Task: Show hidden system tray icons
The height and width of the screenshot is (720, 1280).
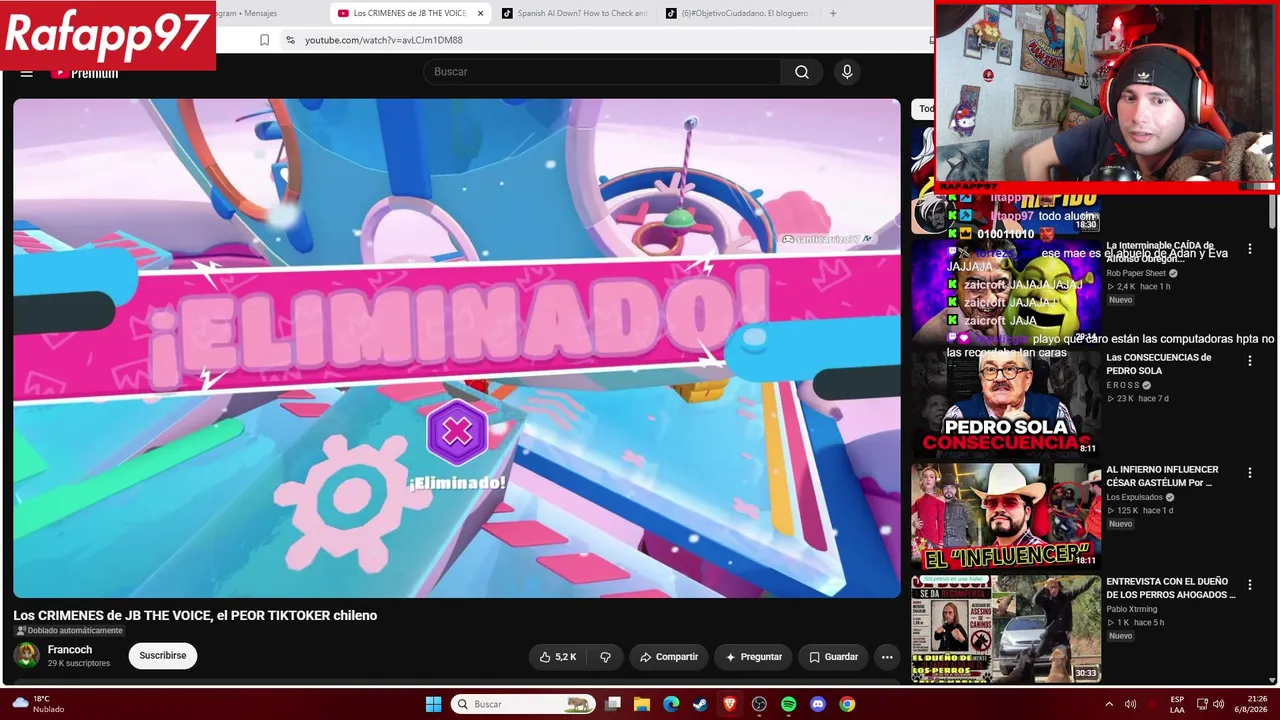Action: [1107, 704]
